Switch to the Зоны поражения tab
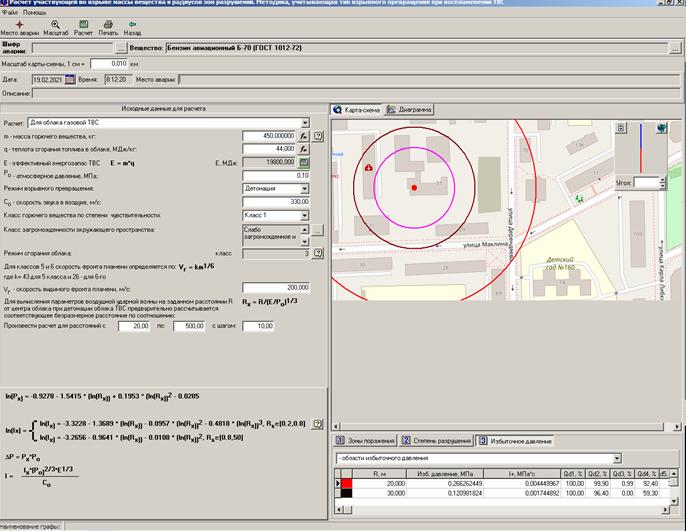This screenshot has height=531, width=686. click(365, 440)
